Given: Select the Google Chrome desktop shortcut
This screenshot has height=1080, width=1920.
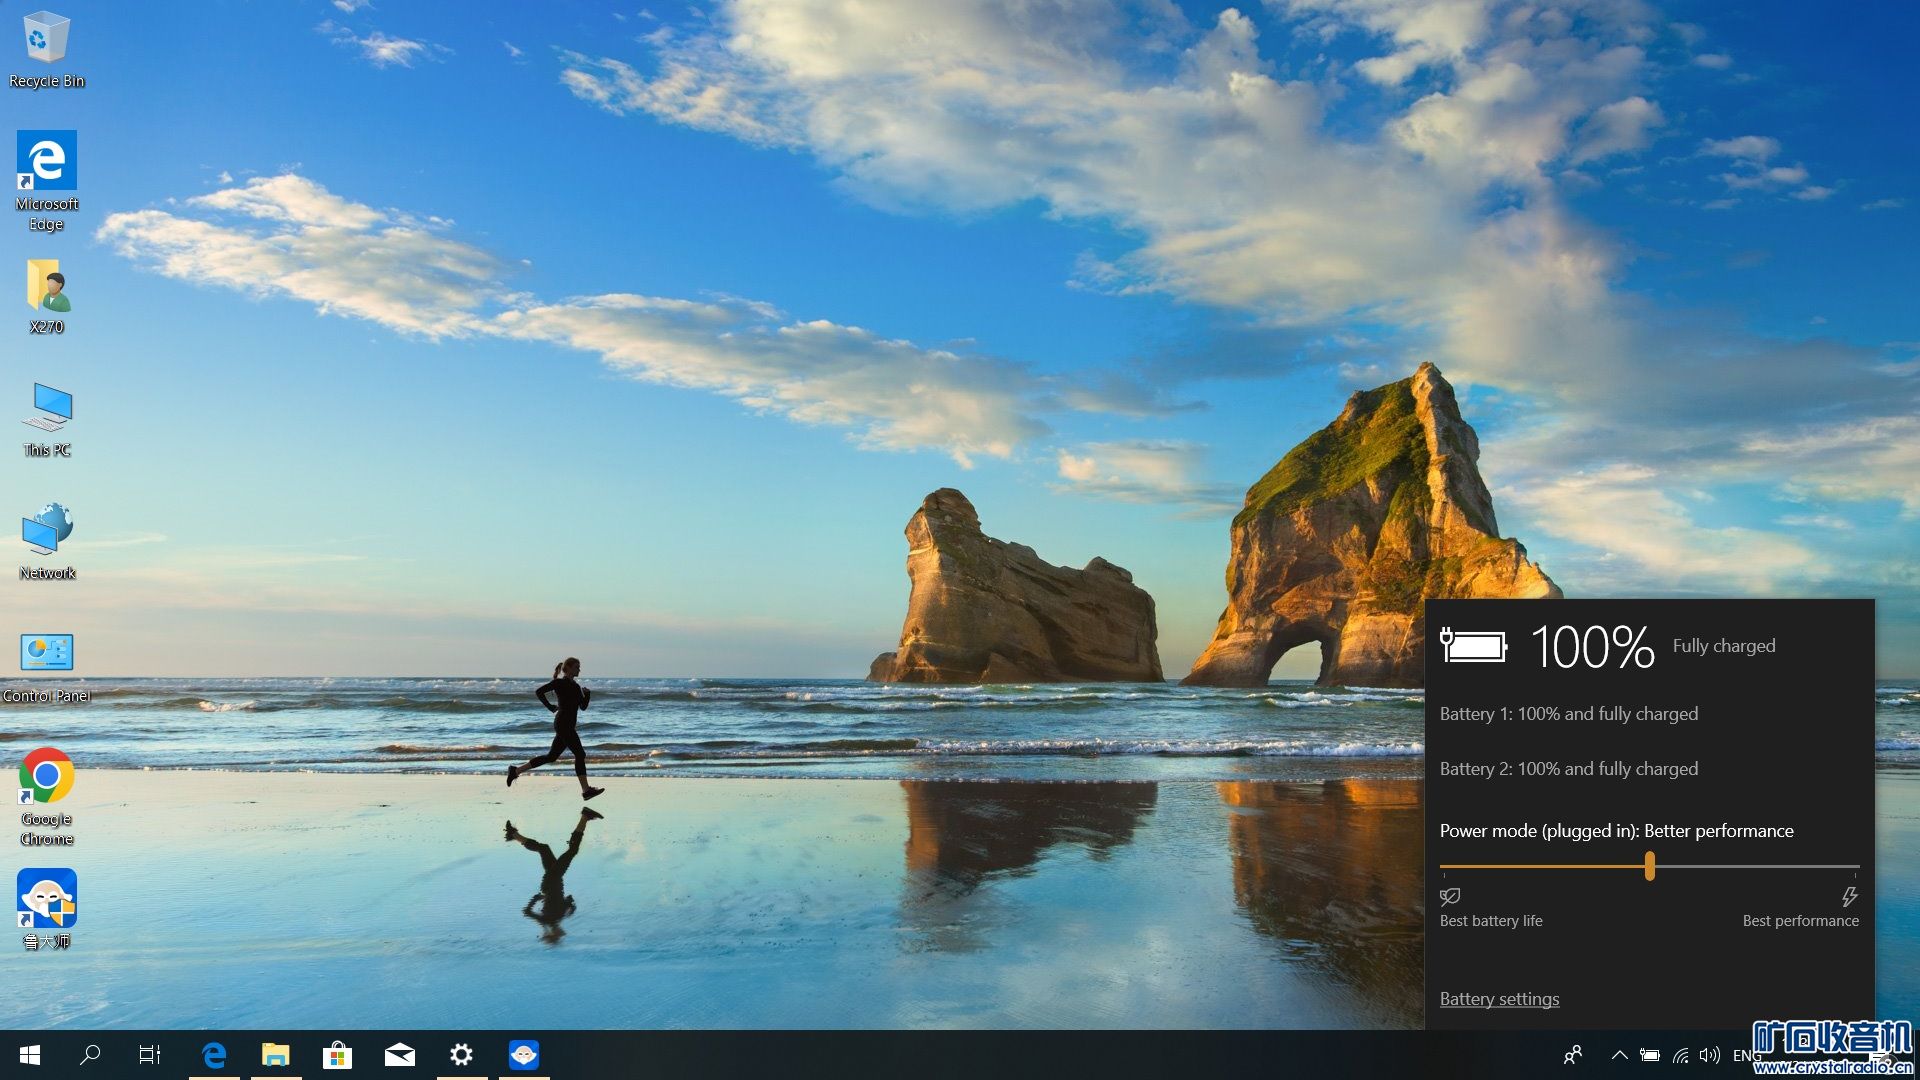Looking at the screenshot, I should (46, 797).
